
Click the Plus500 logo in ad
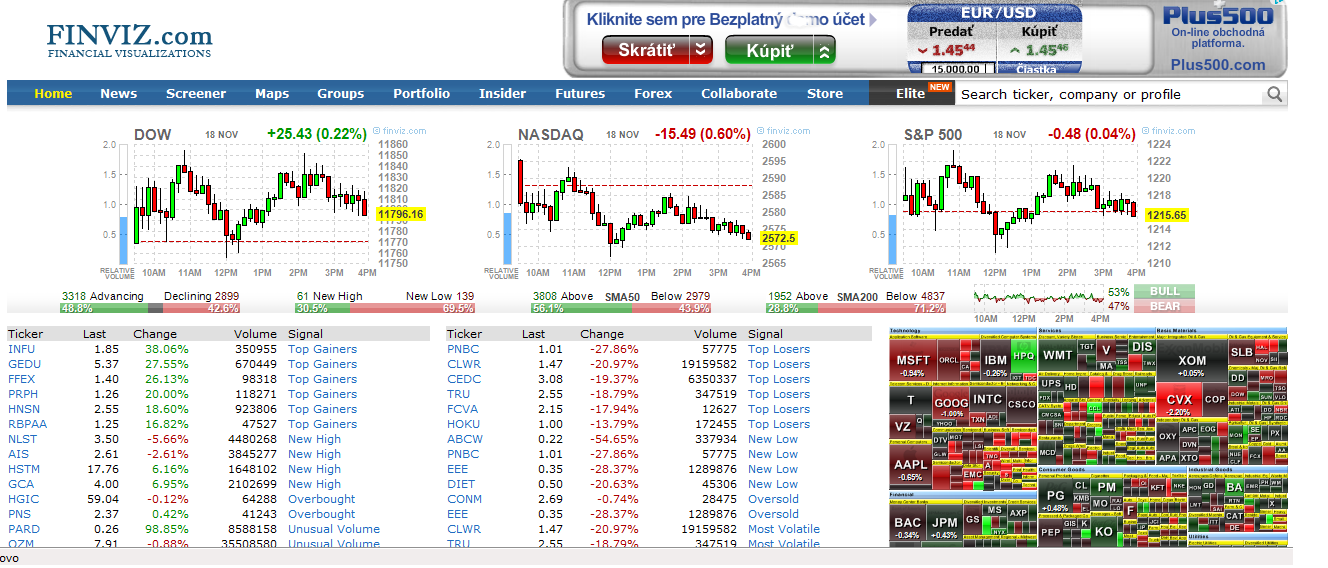(x=1217, y=17)
